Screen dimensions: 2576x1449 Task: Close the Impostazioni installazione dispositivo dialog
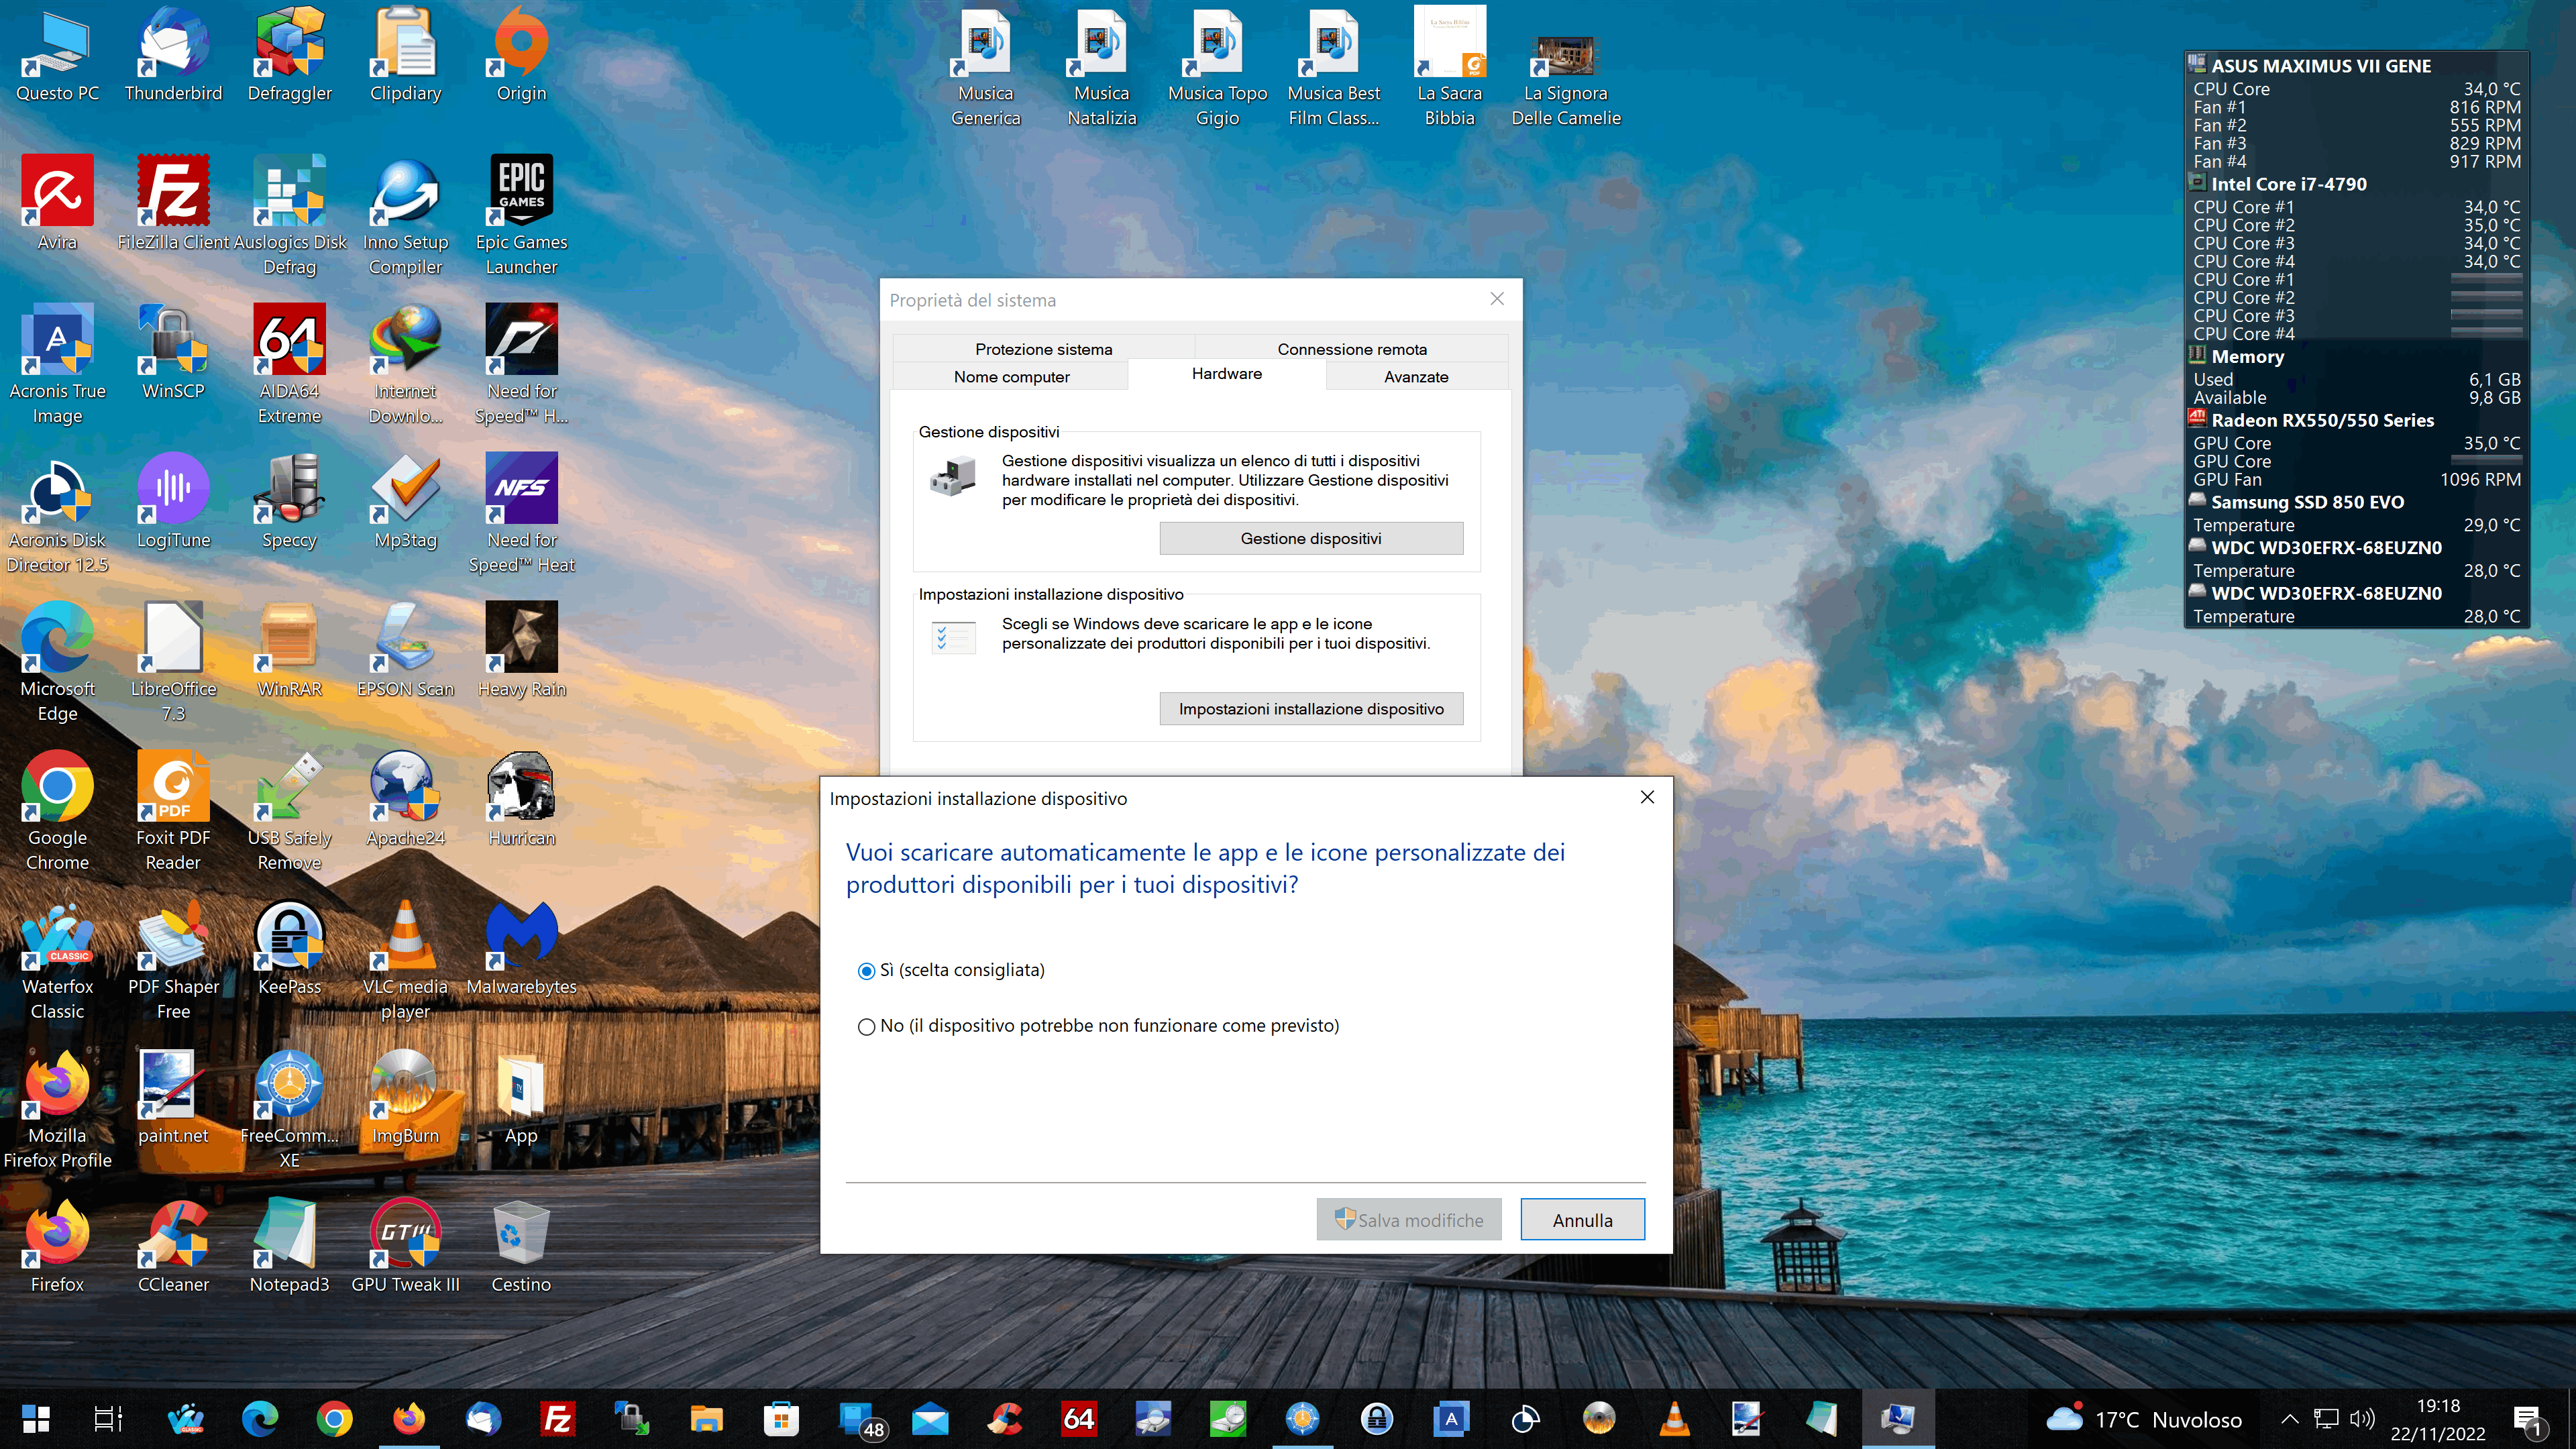[x=1647, y=797]
